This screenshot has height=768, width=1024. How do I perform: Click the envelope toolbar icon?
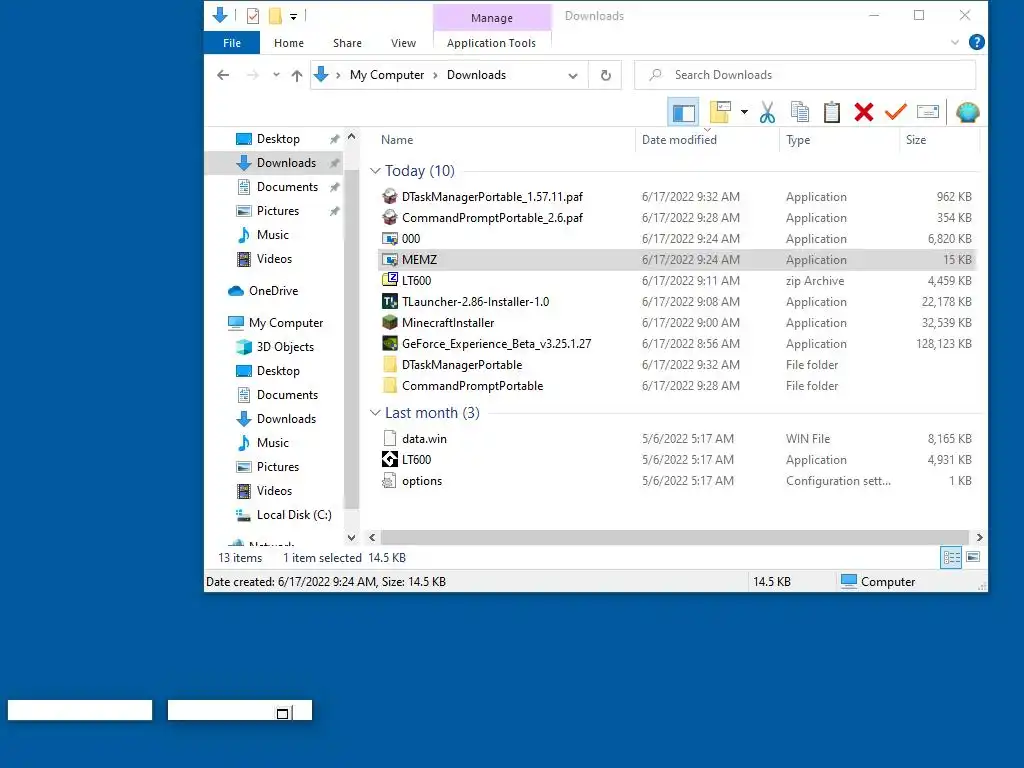[927, 112]
